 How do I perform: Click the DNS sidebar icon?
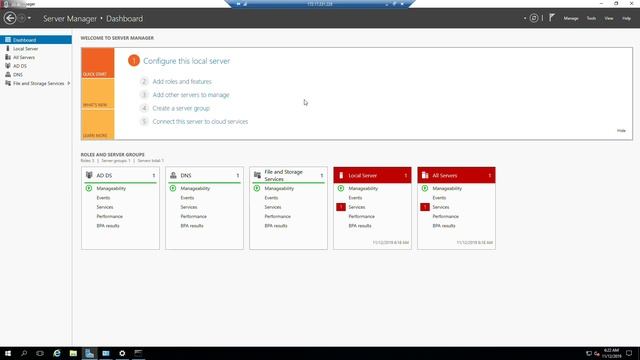coord(8,74)
